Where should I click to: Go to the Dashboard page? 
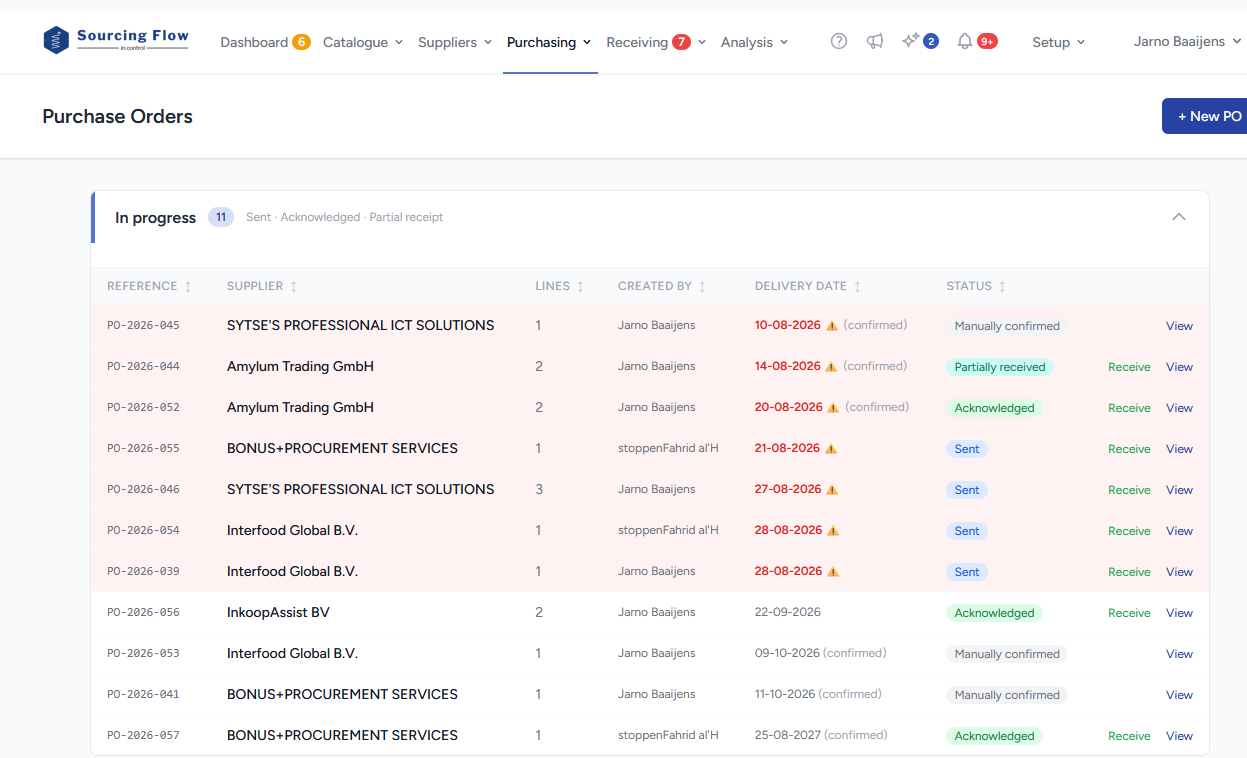254,42
